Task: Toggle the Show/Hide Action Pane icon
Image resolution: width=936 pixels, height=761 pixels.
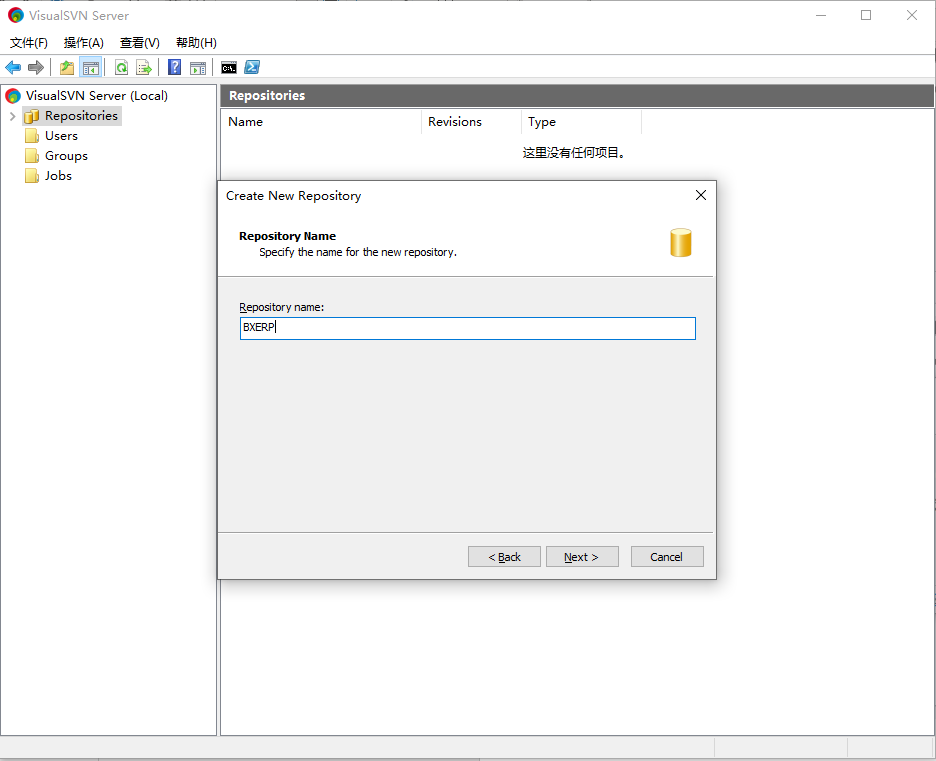Action: (x=198, y=67)
